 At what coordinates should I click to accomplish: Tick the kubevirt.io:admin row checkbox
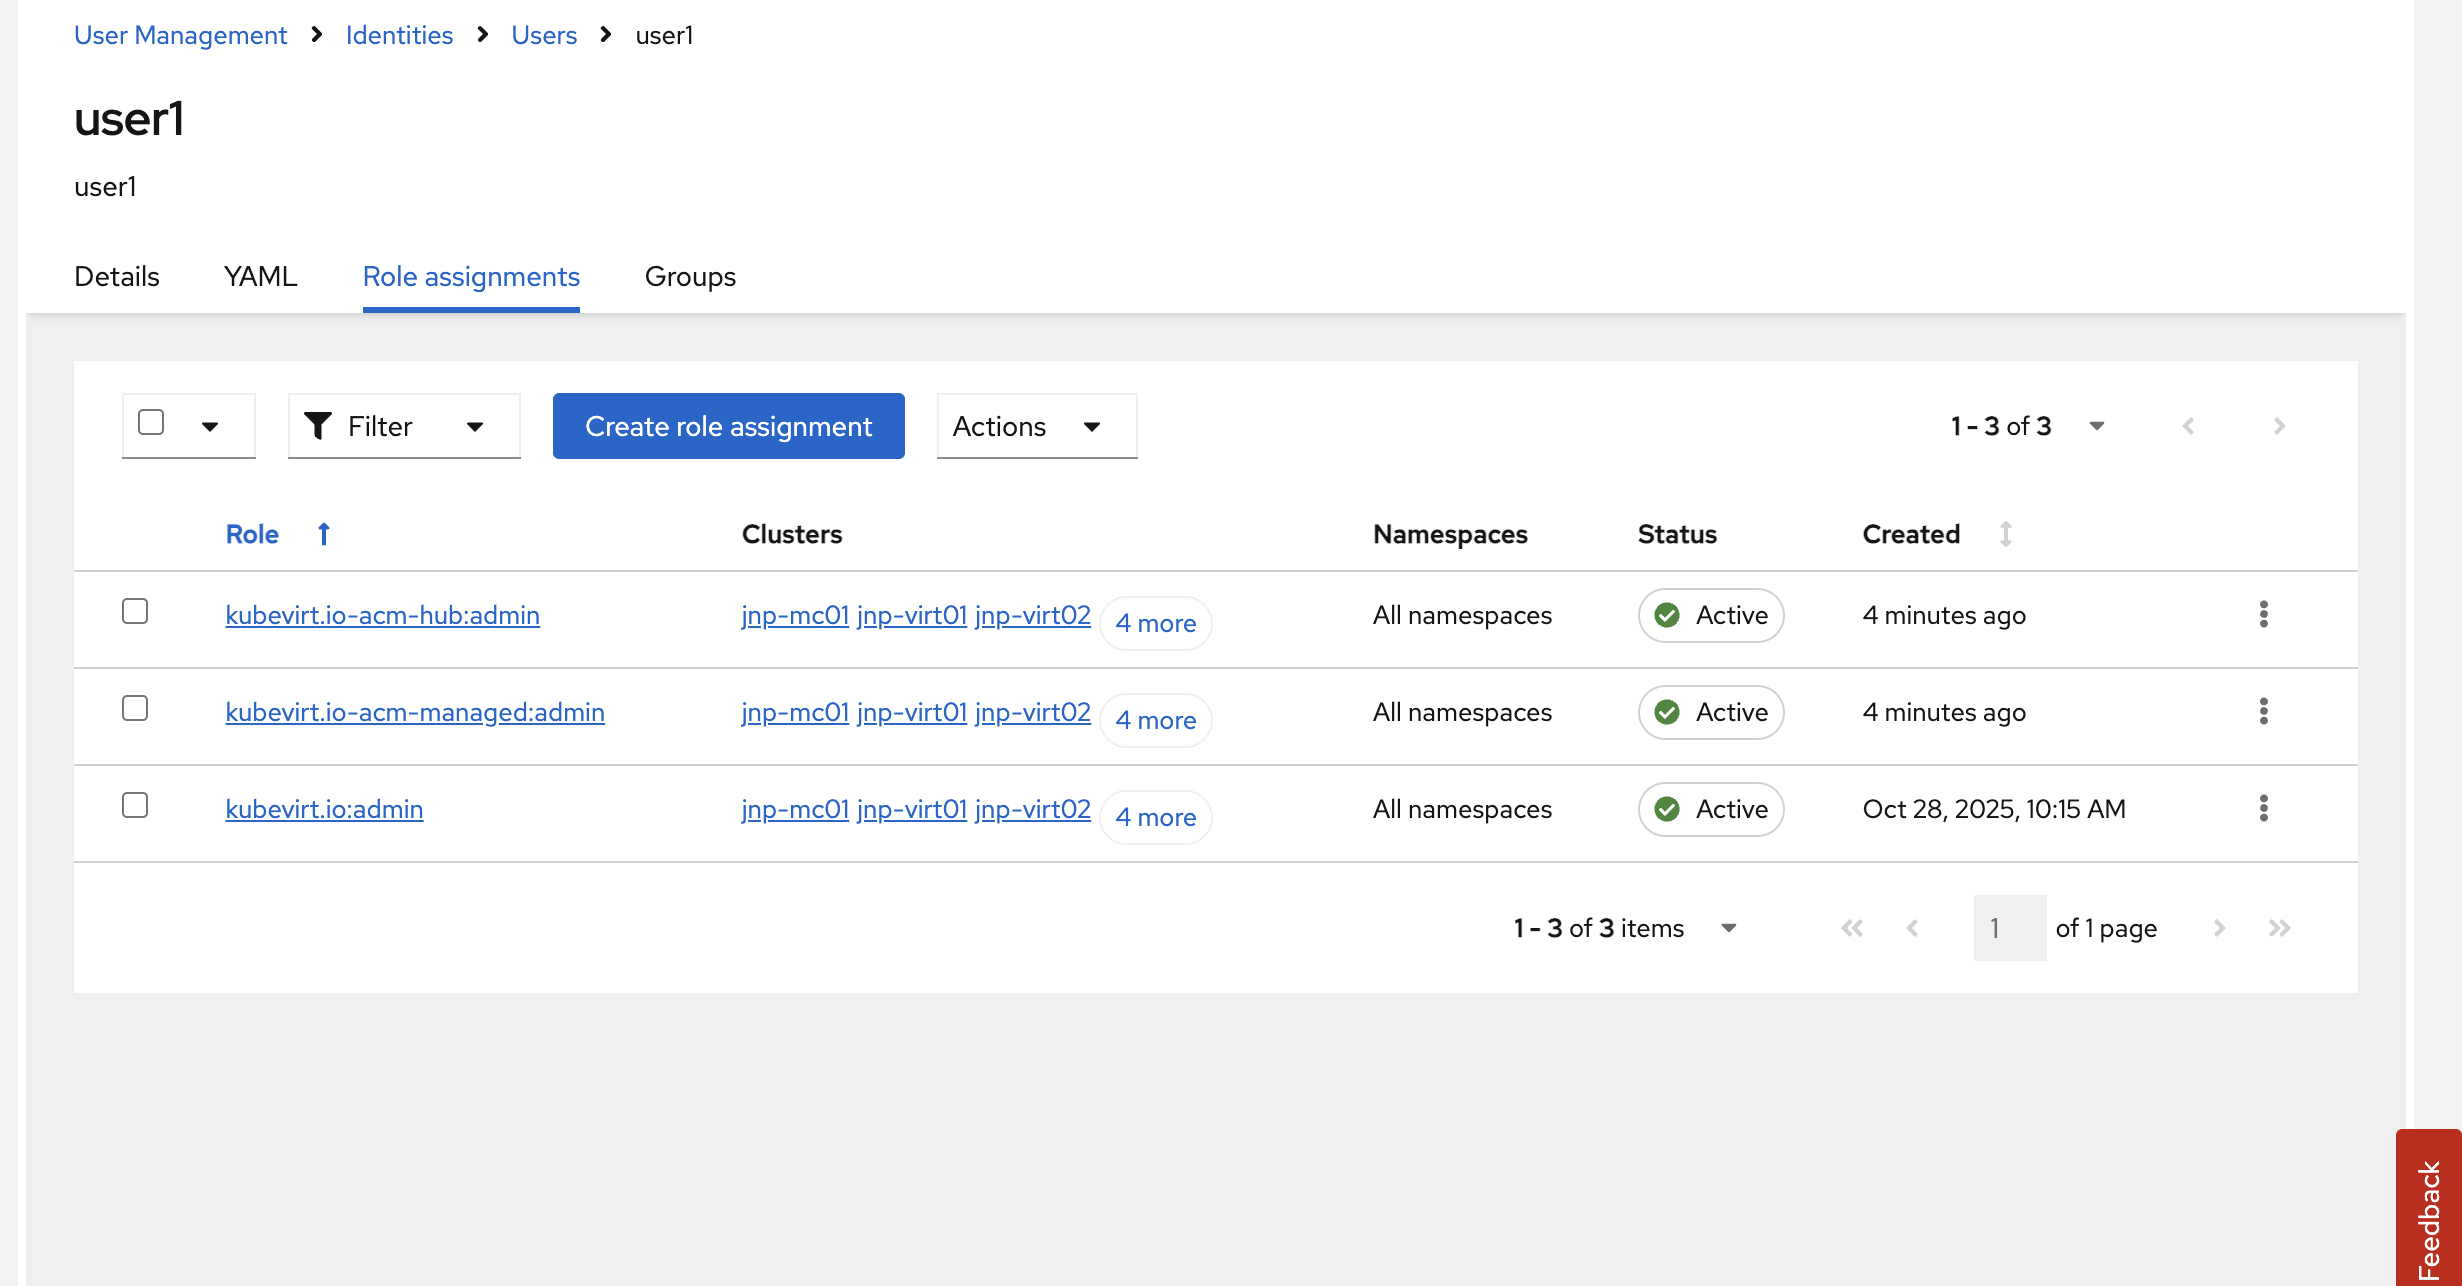coord(135,805)
